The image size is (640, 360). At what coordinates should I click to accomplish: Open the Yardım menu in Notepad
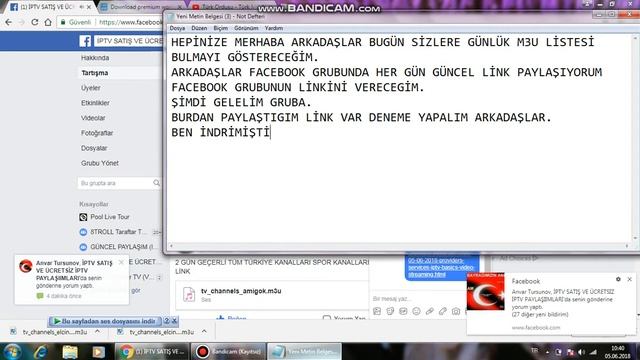coord(273,28)
